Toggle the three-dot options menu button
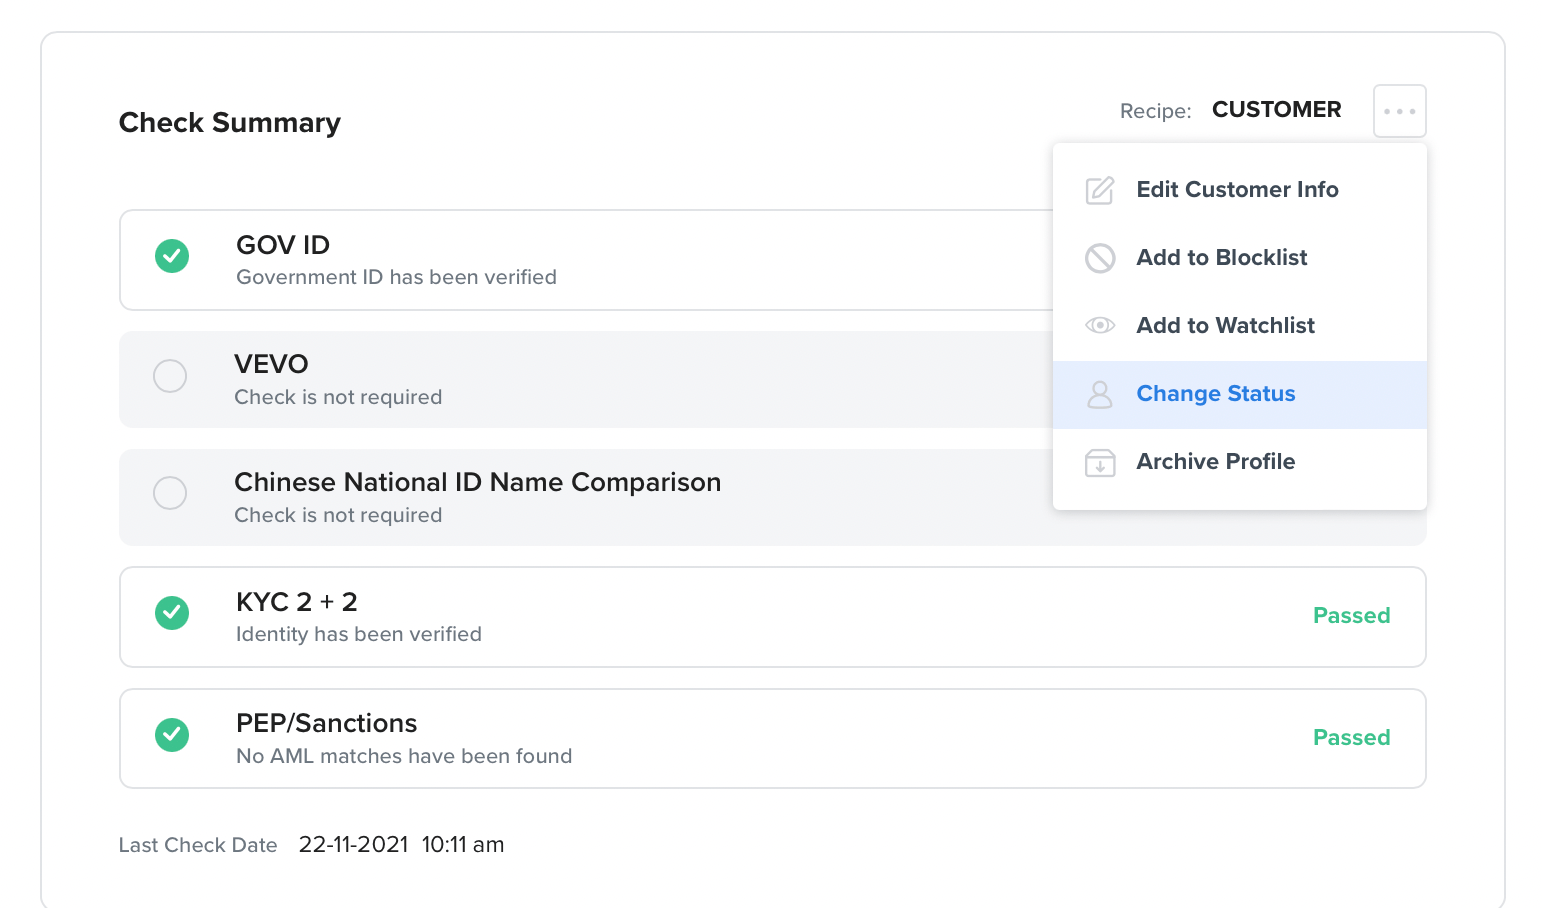Screen dimensions: 1542x908 pyautogui.click(x=1399, y=111)
